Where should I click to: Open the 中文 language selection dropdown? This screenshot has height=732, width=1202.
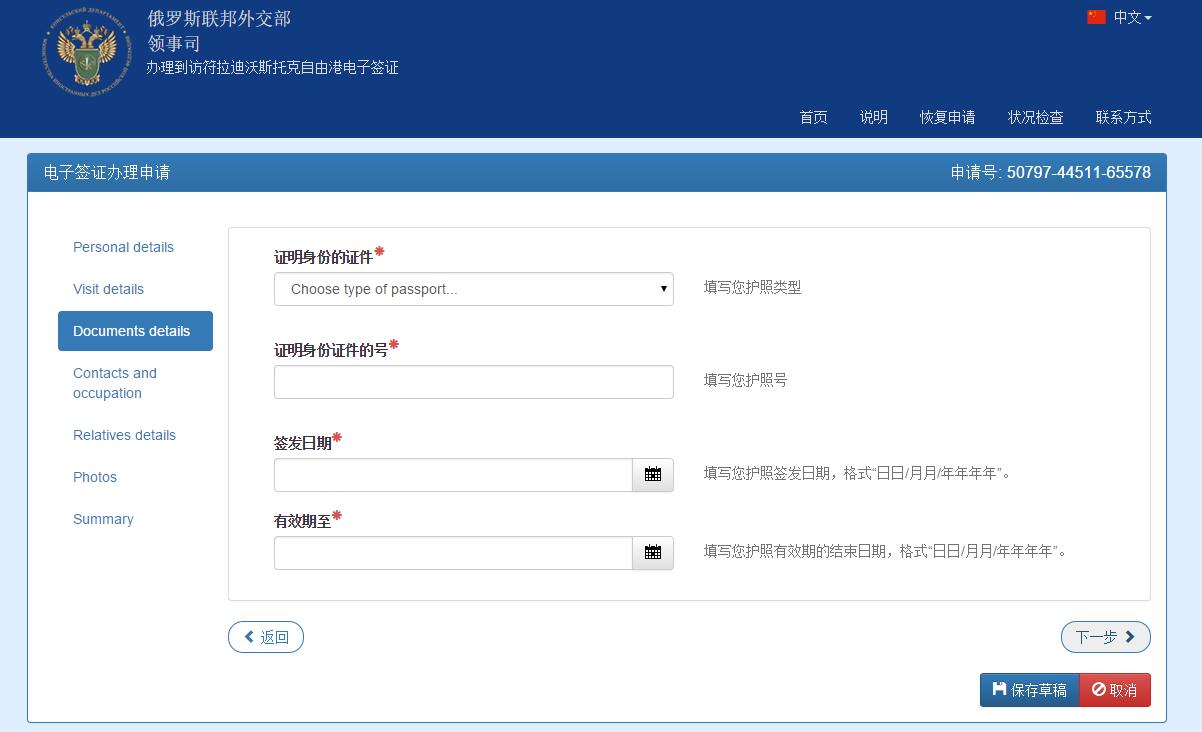coord(1127,17)
